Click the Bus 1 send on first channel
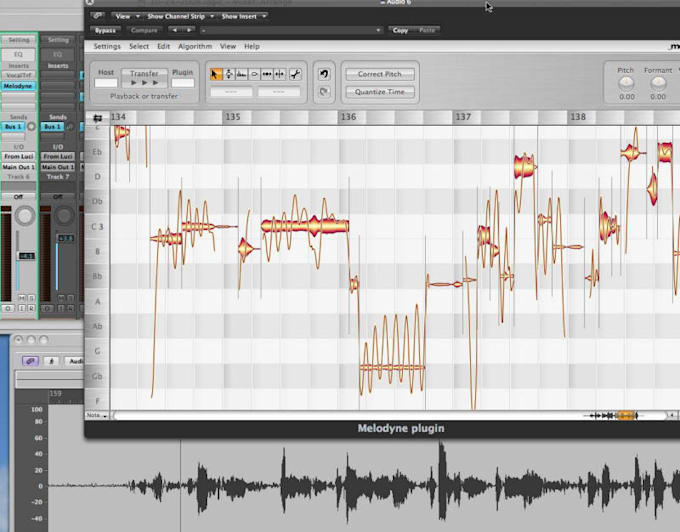 tap(14, 127)
